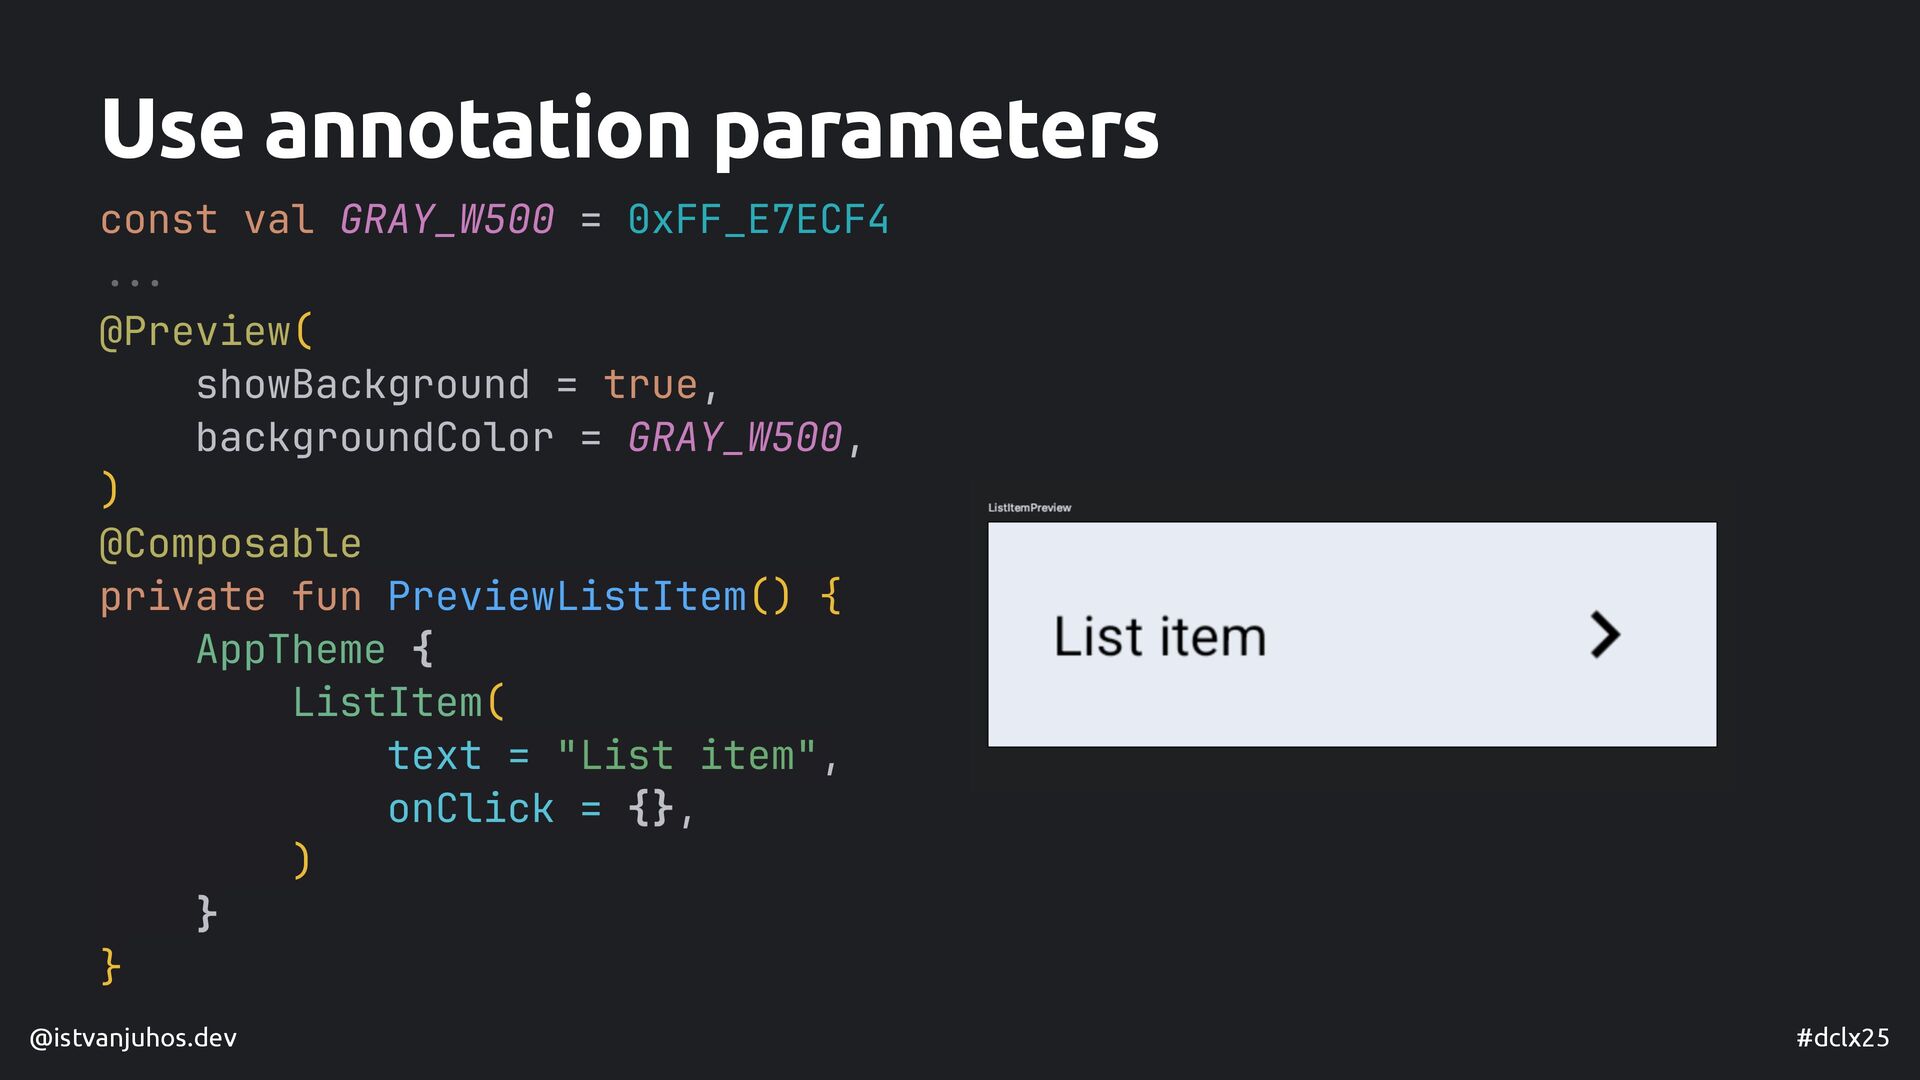This screenshot has width=1920, height=1080.
Task: Click the GRAY_W500 constant declaration
Action: point(447,219)
